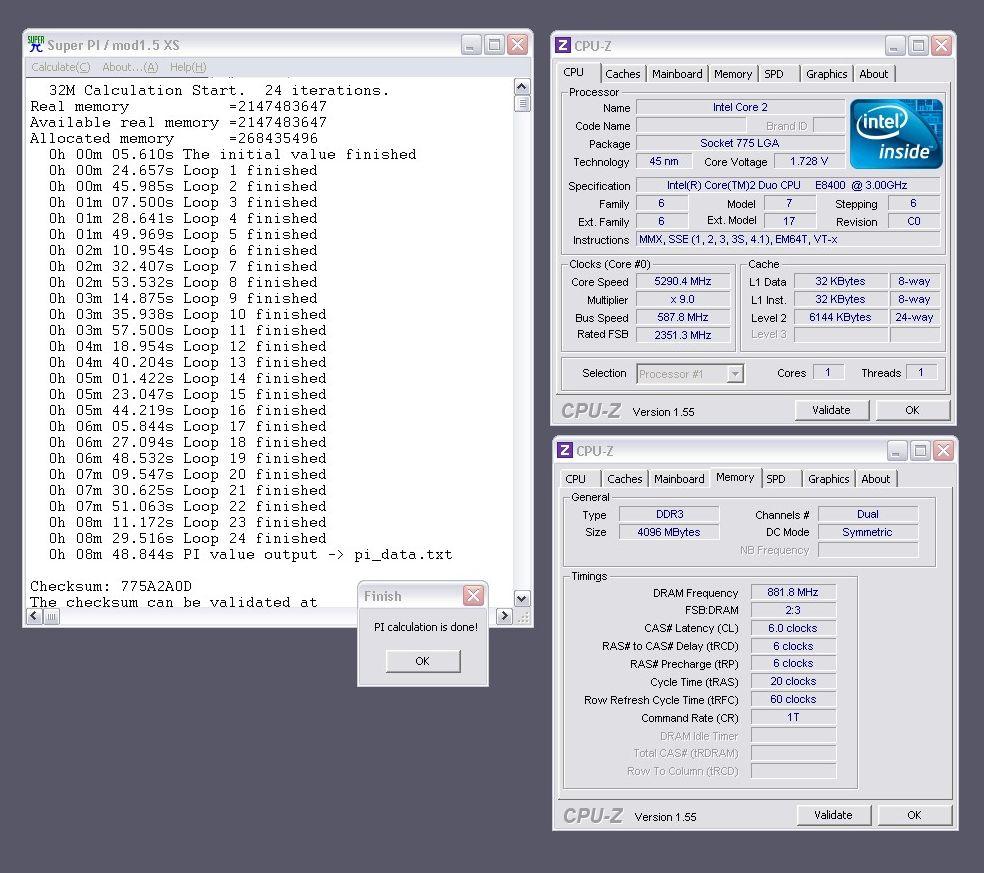984x873 pixels.
Task: Switch to Graphics tab in bottom CPU-Z window
Action: (x=828, y=479)
